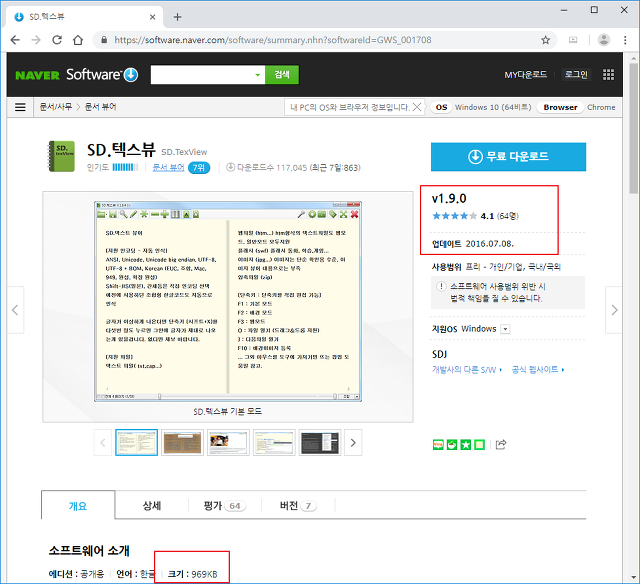Open the hamburger category menu
The image size is (640, 584).
pyautogui.click(x=20, y=107)
